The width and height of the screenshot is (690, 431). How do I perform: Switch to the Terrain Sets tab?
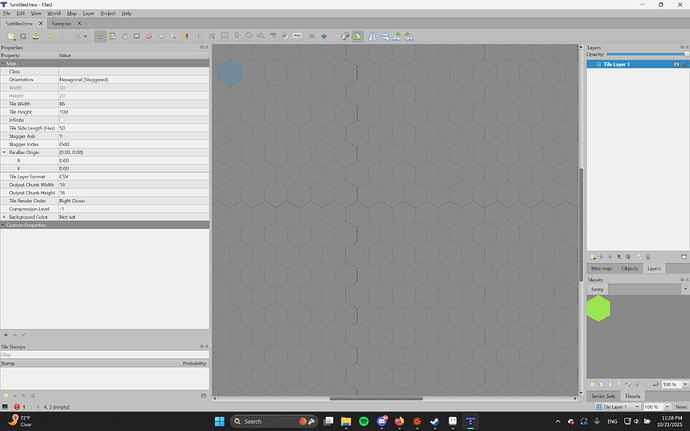603,396
